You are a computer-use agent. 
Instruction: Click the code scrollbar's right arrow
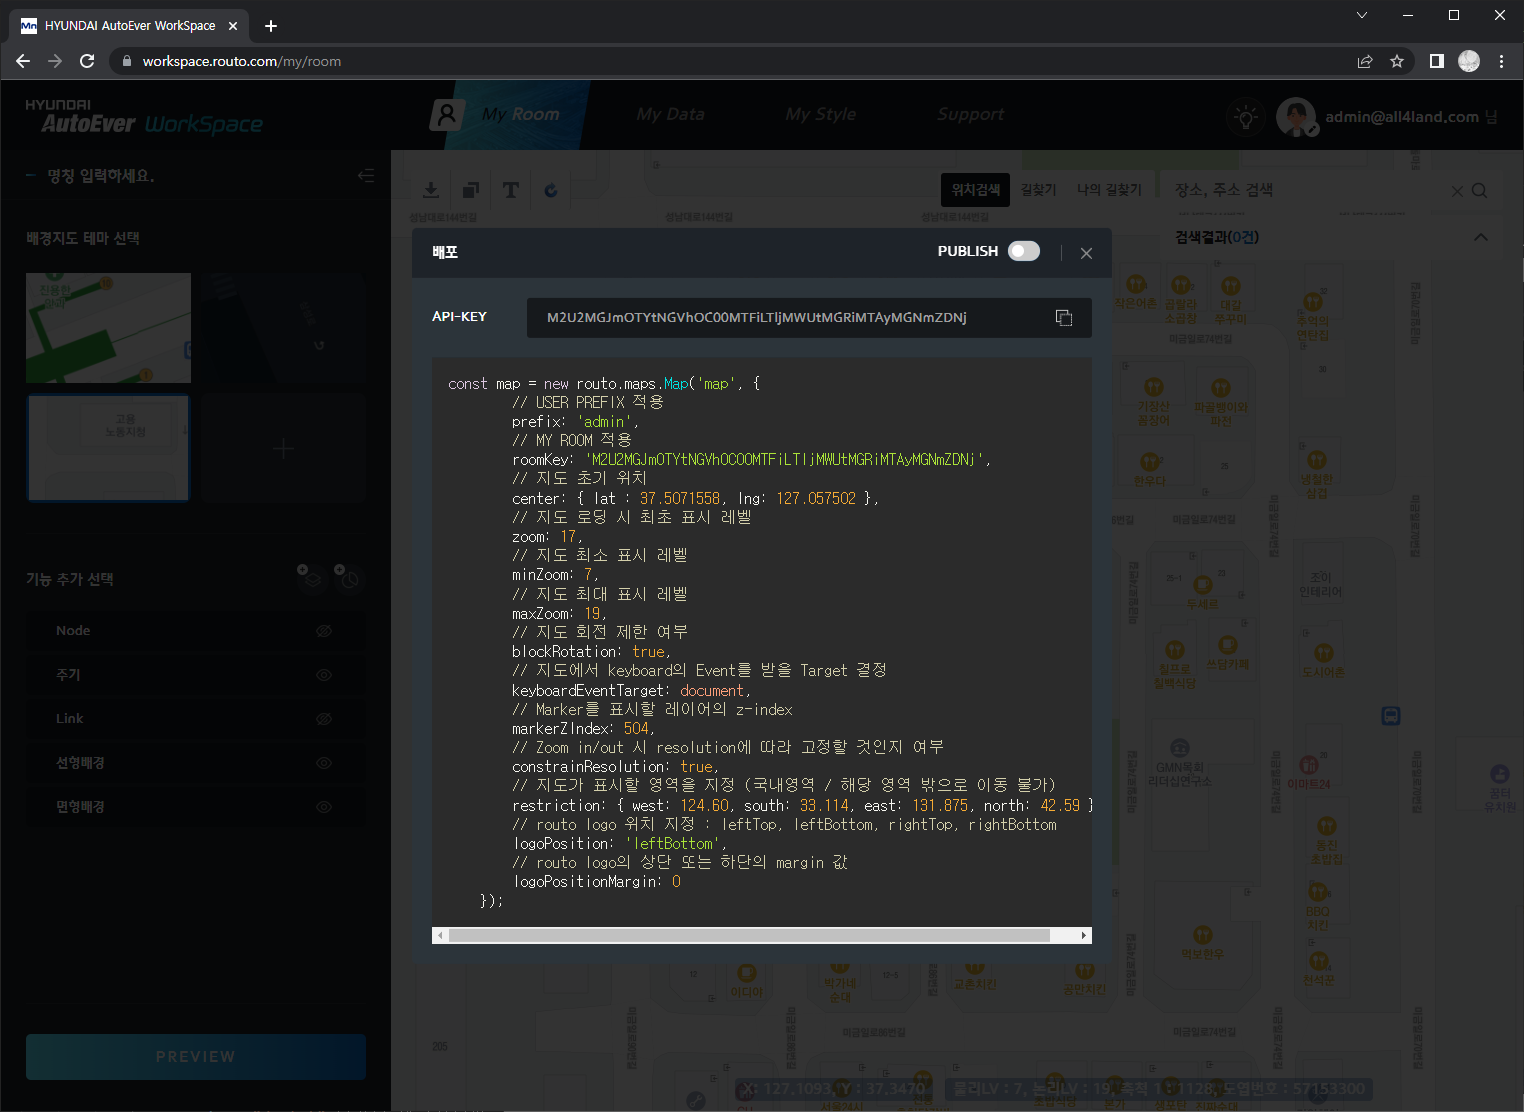tap(1084, 935)
